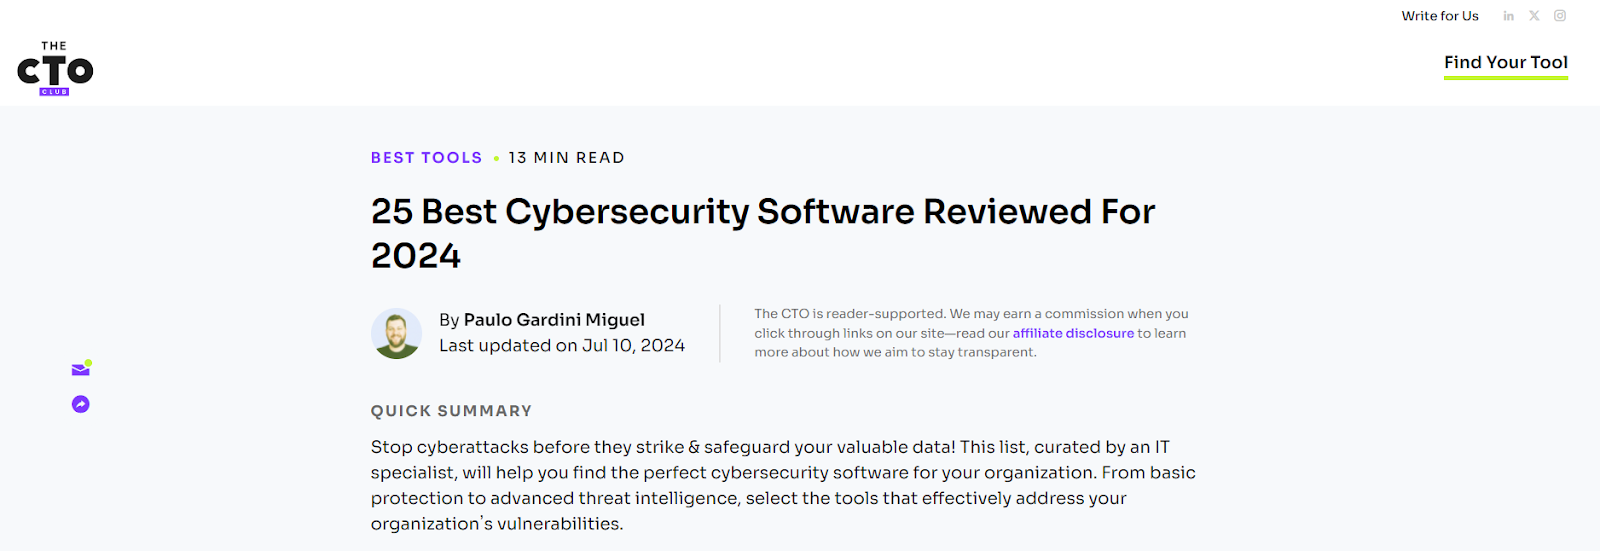Open the LinkedIn social icon
1600x551 pixels.
[1508, 16]
